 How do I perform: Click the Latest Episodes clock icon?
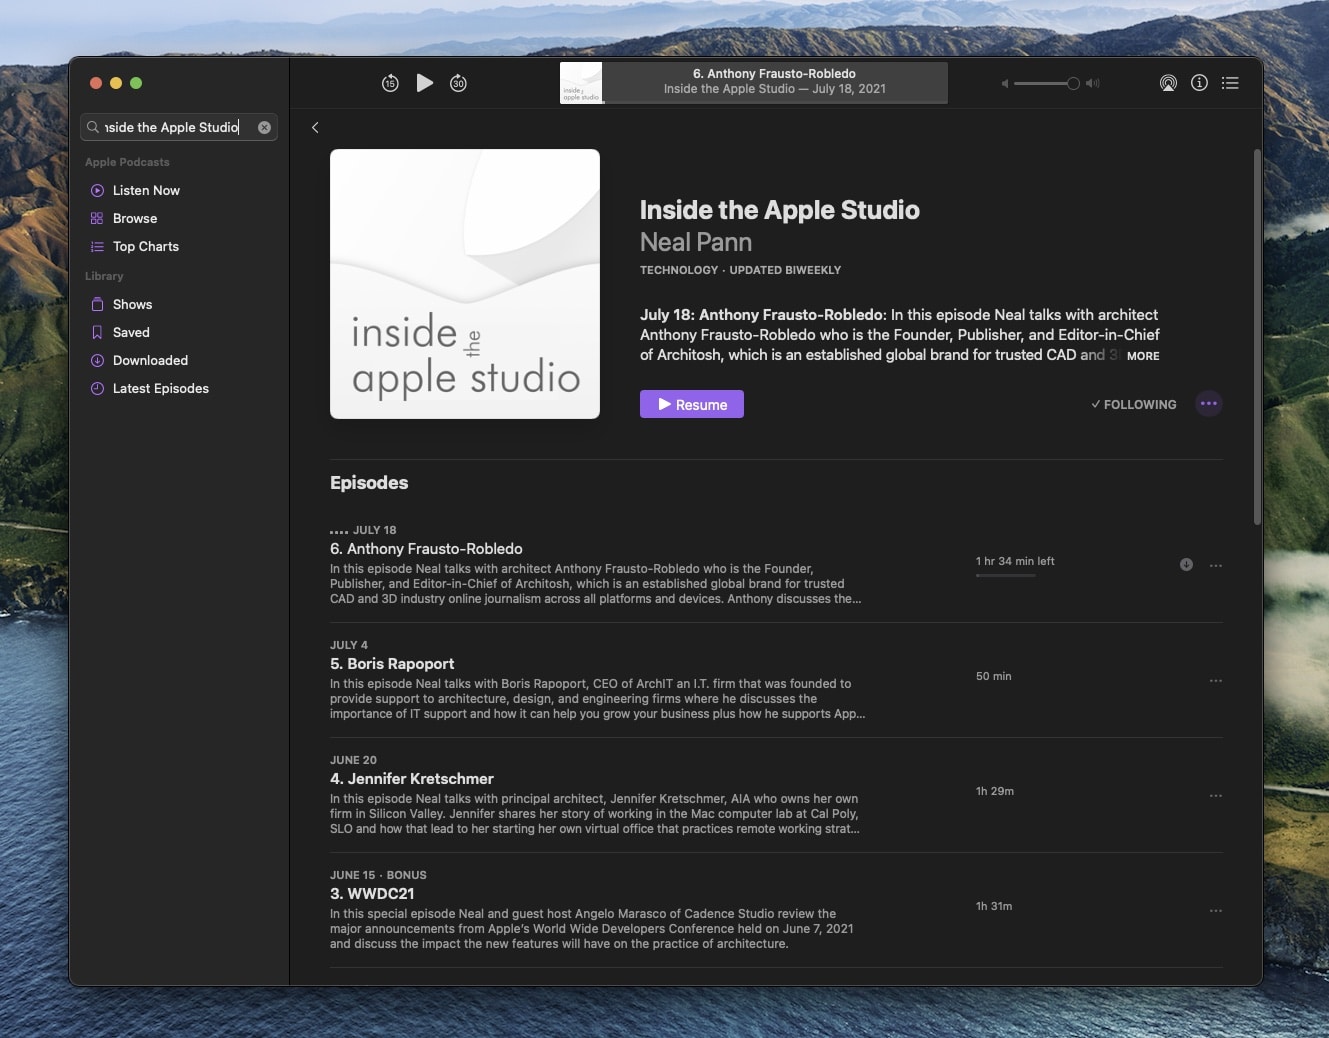tap(97, 388)
